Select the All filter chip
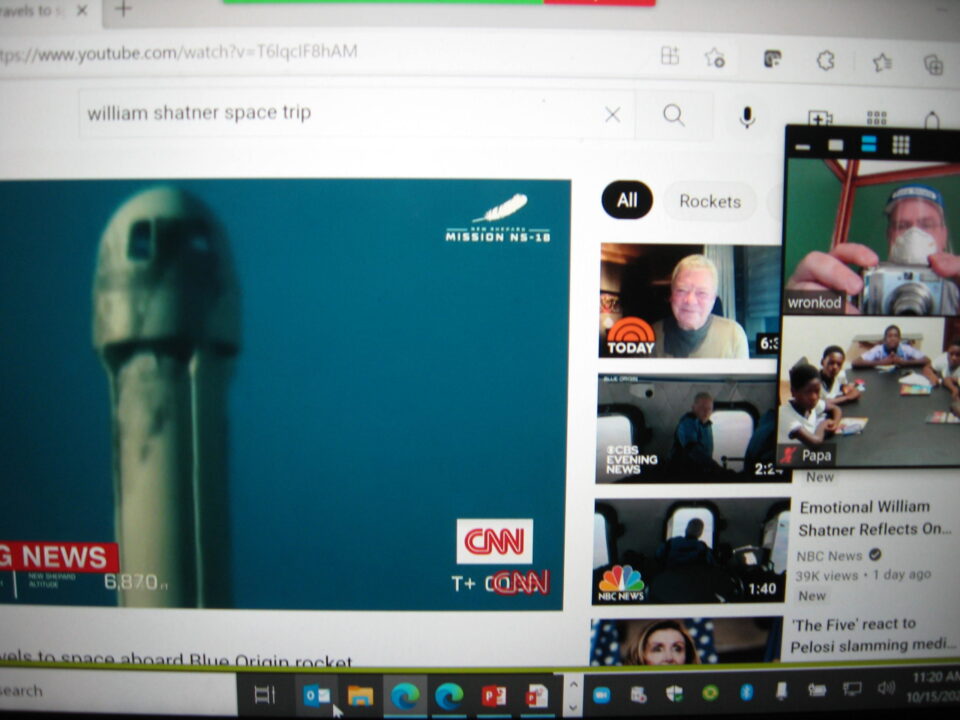Image resolution: width=960 pixels, height=720 pixels. tap(627, 201)
